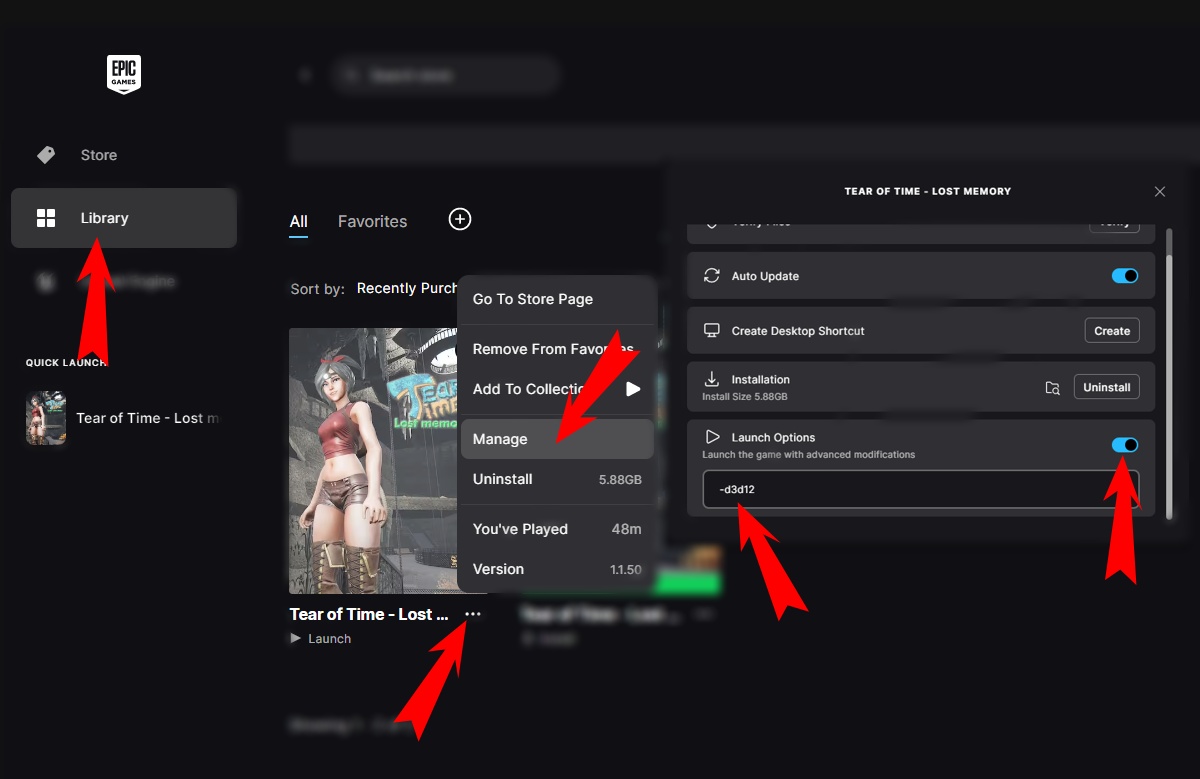The width and height of the screenshot is (1200, 779).
Task: Click the Uninstall button in Installation row
Action: pos(1107,387)
